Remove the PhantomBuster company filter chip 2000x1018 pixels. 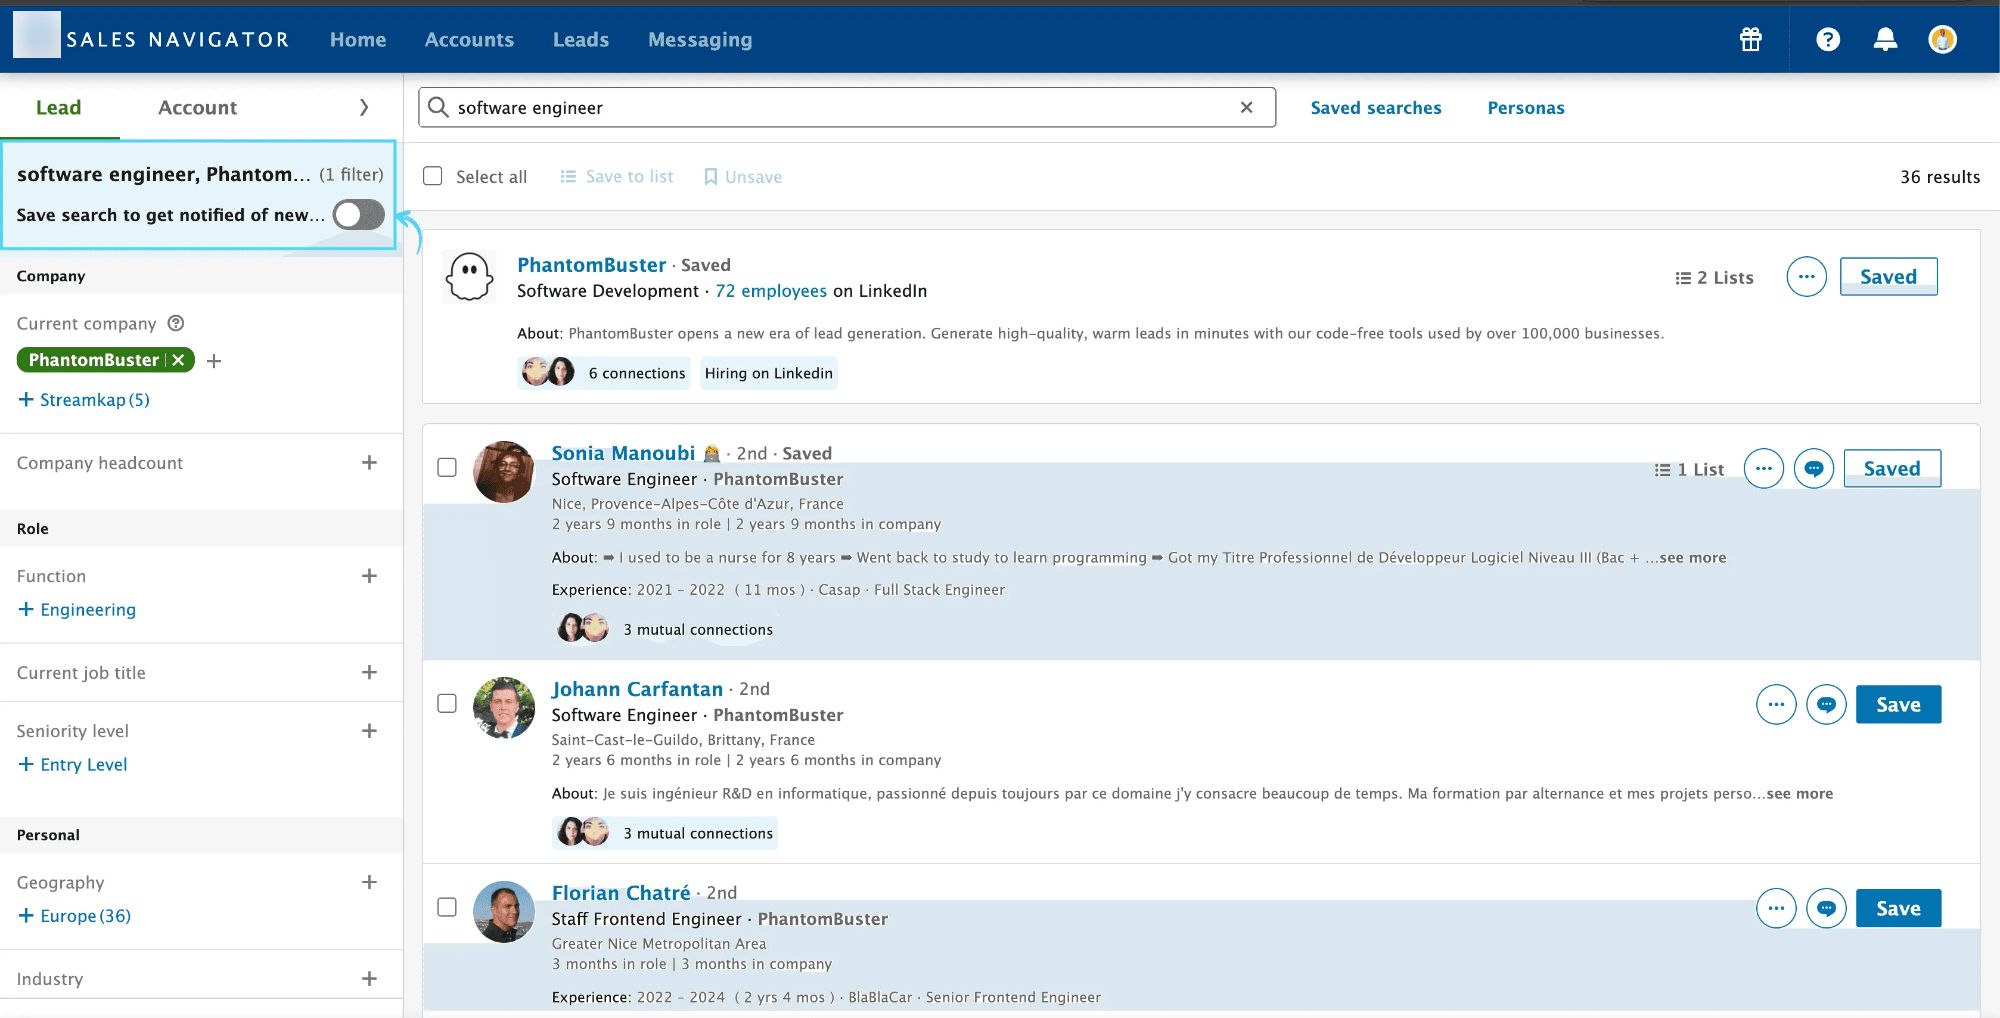tap(179, 360)
